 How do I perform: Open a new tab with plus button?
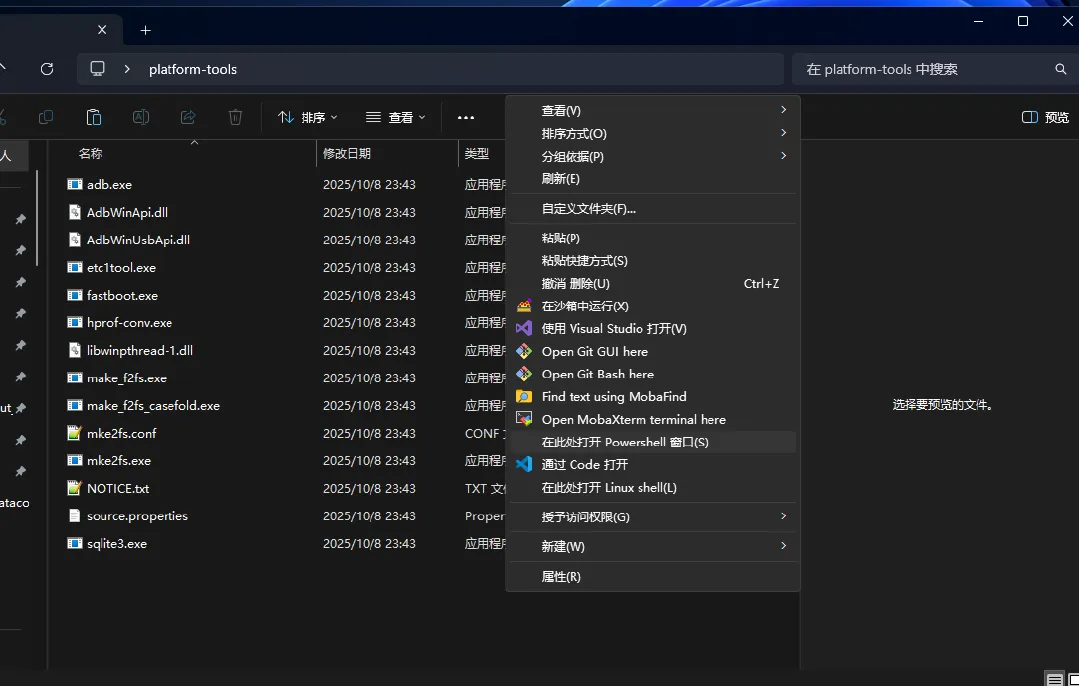(145, 30)
